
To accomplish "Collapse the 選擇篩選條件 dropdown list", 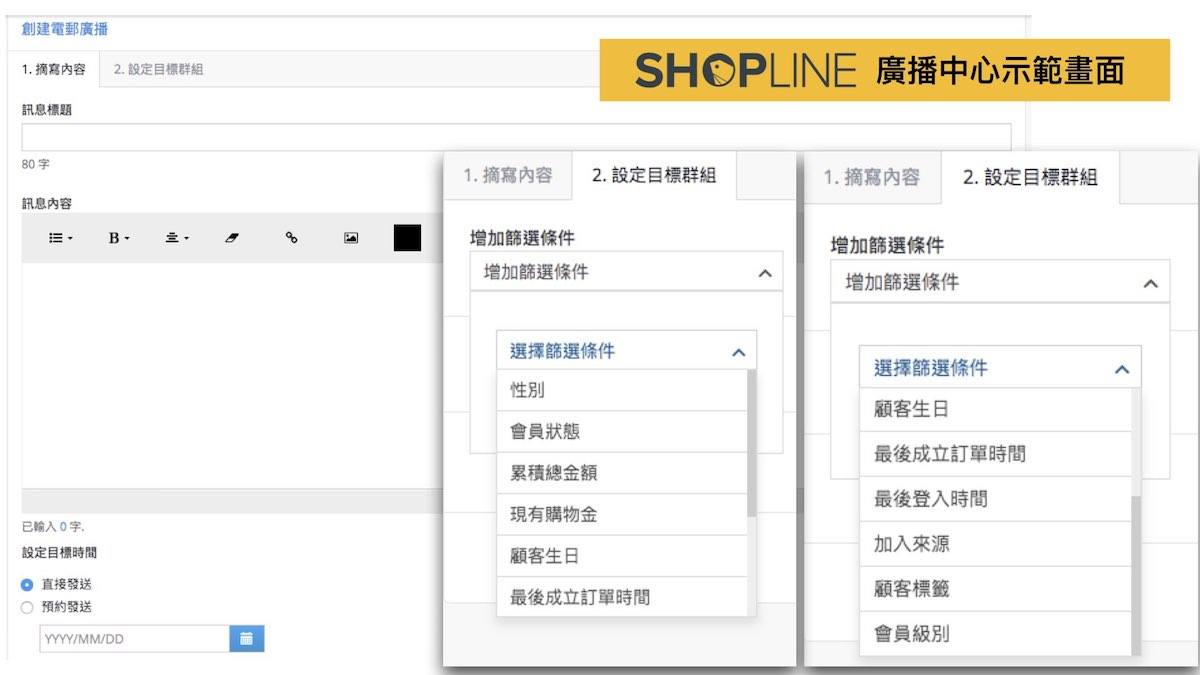I will point(738,351).
